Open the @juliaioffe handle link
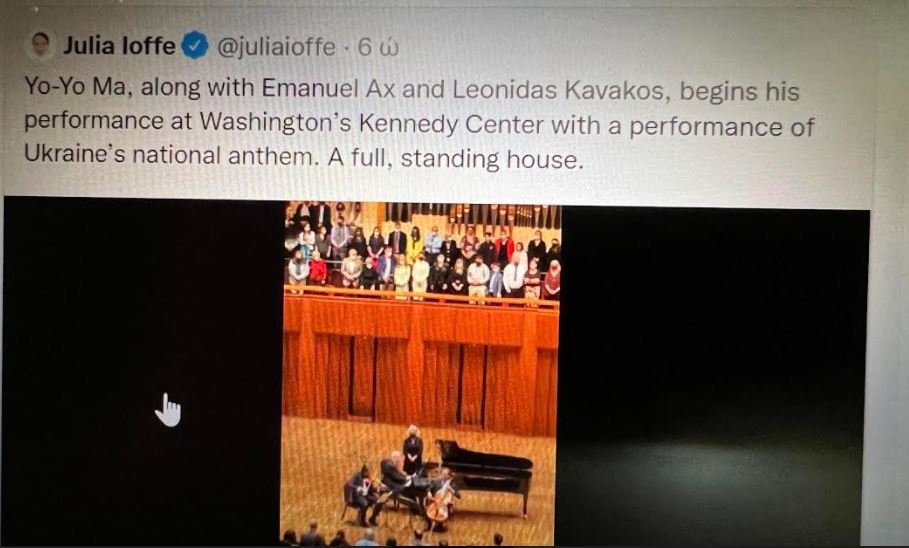This screenshot has width=909, height=548. coord(276,47)
